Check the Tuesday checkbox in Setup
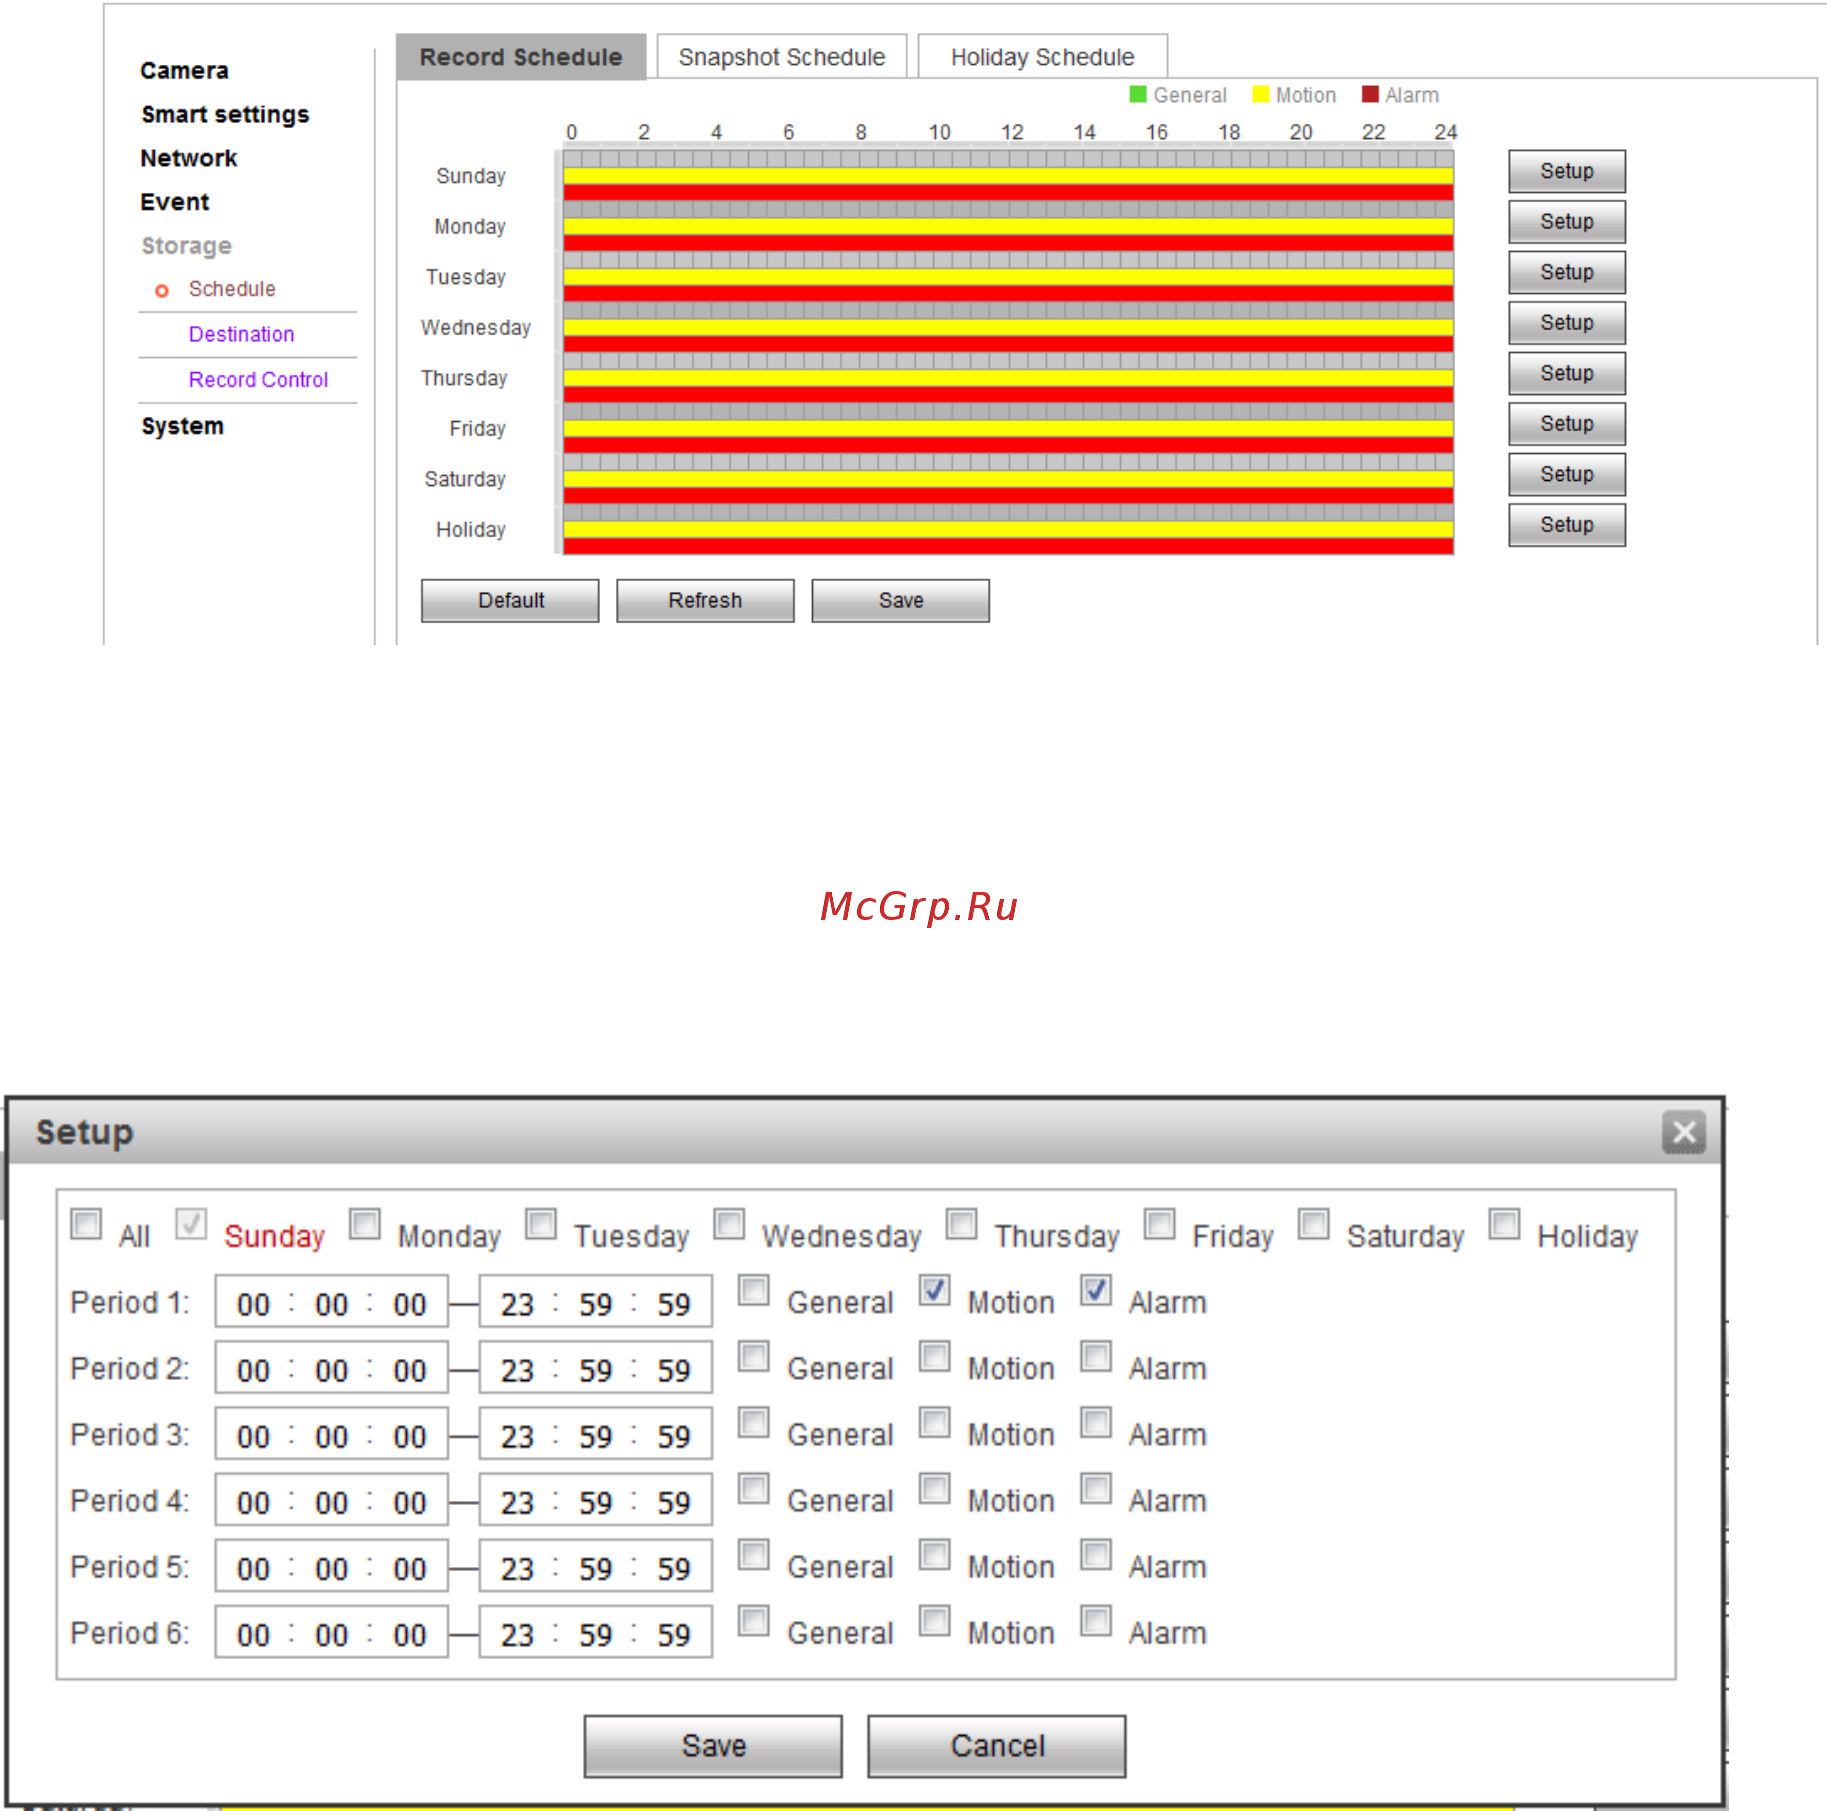The height and width of the screenshot is (1811, 1827). coord(541,1224)
